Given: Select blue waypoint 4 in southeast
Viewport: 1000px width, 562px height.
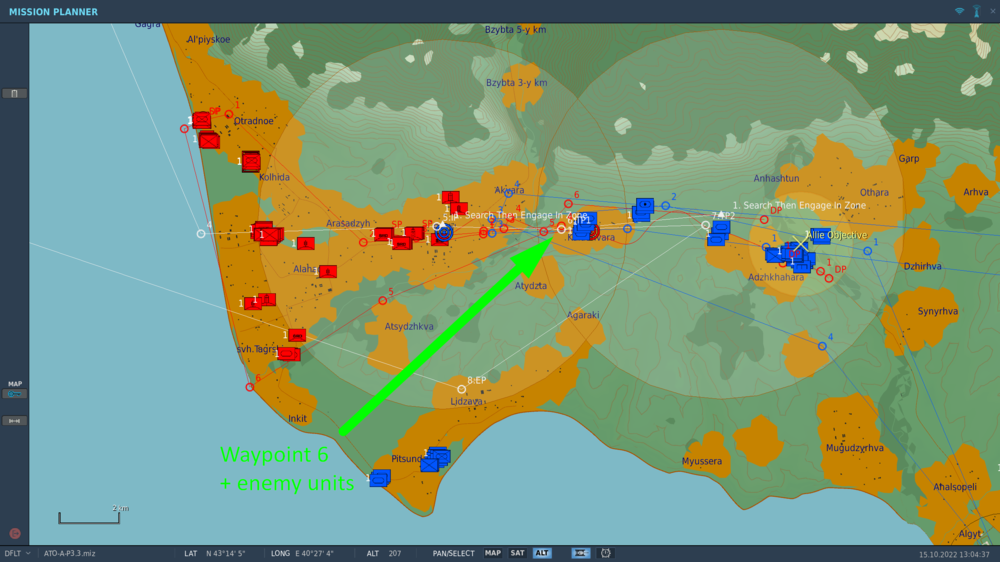Looking at the screenshot, I should coord(822,346).
